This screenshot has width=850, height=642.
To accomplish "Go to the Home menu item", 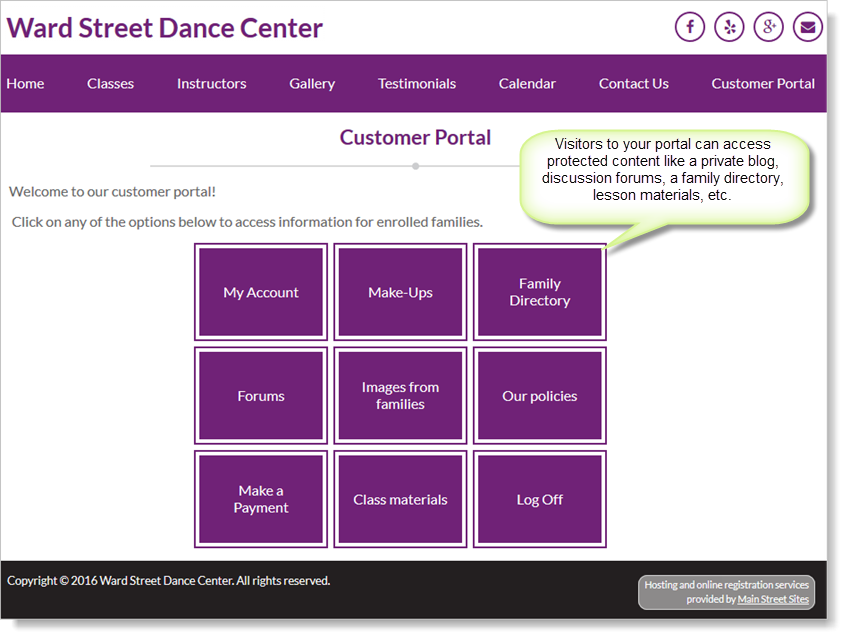I will tap(25, 84).
